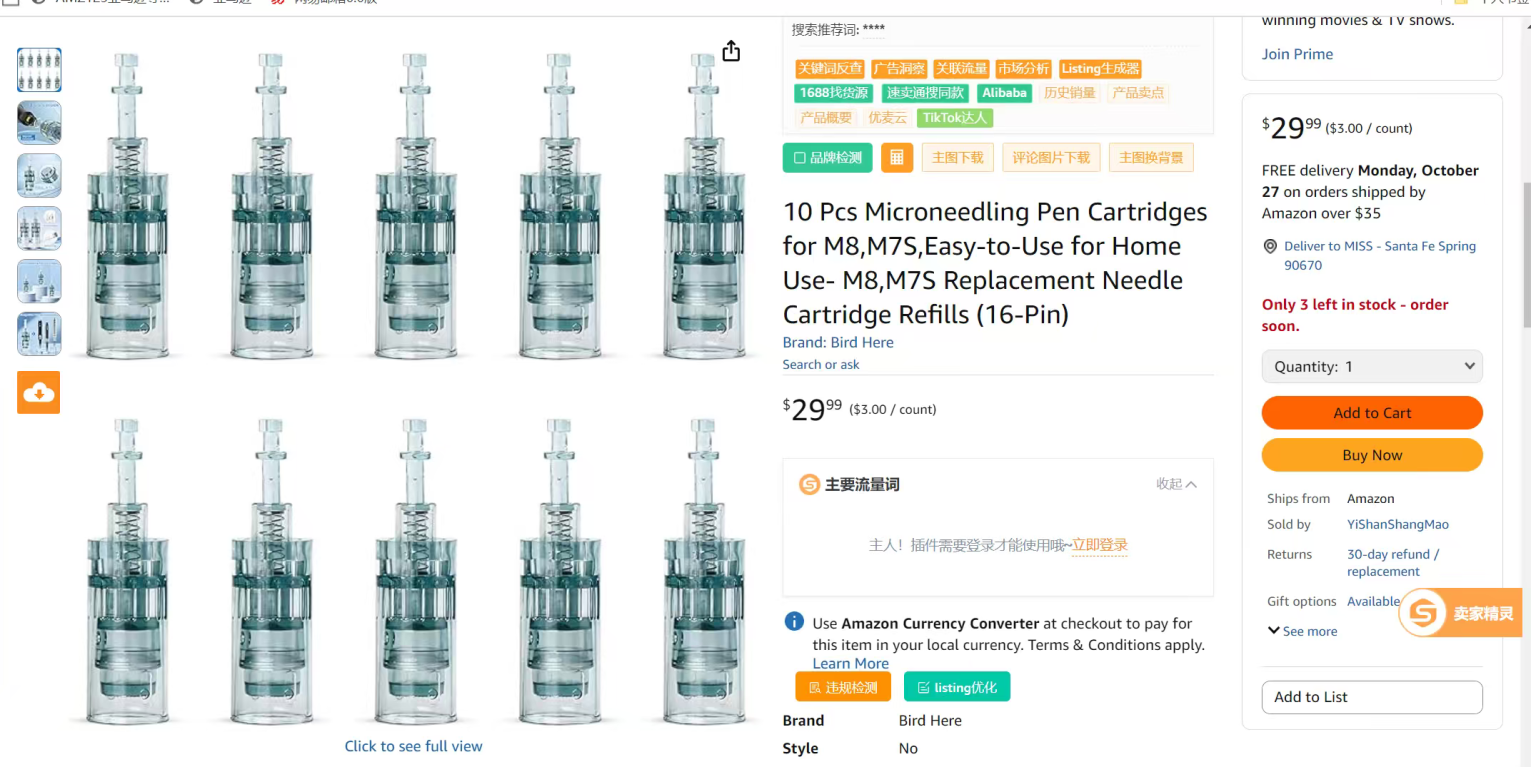
Task: Click the listing优化 green button
Action: point(957,687)
